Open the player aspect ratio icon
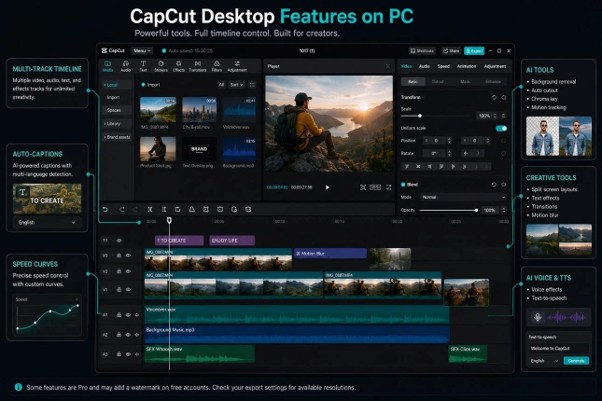 tap(375, 187)
